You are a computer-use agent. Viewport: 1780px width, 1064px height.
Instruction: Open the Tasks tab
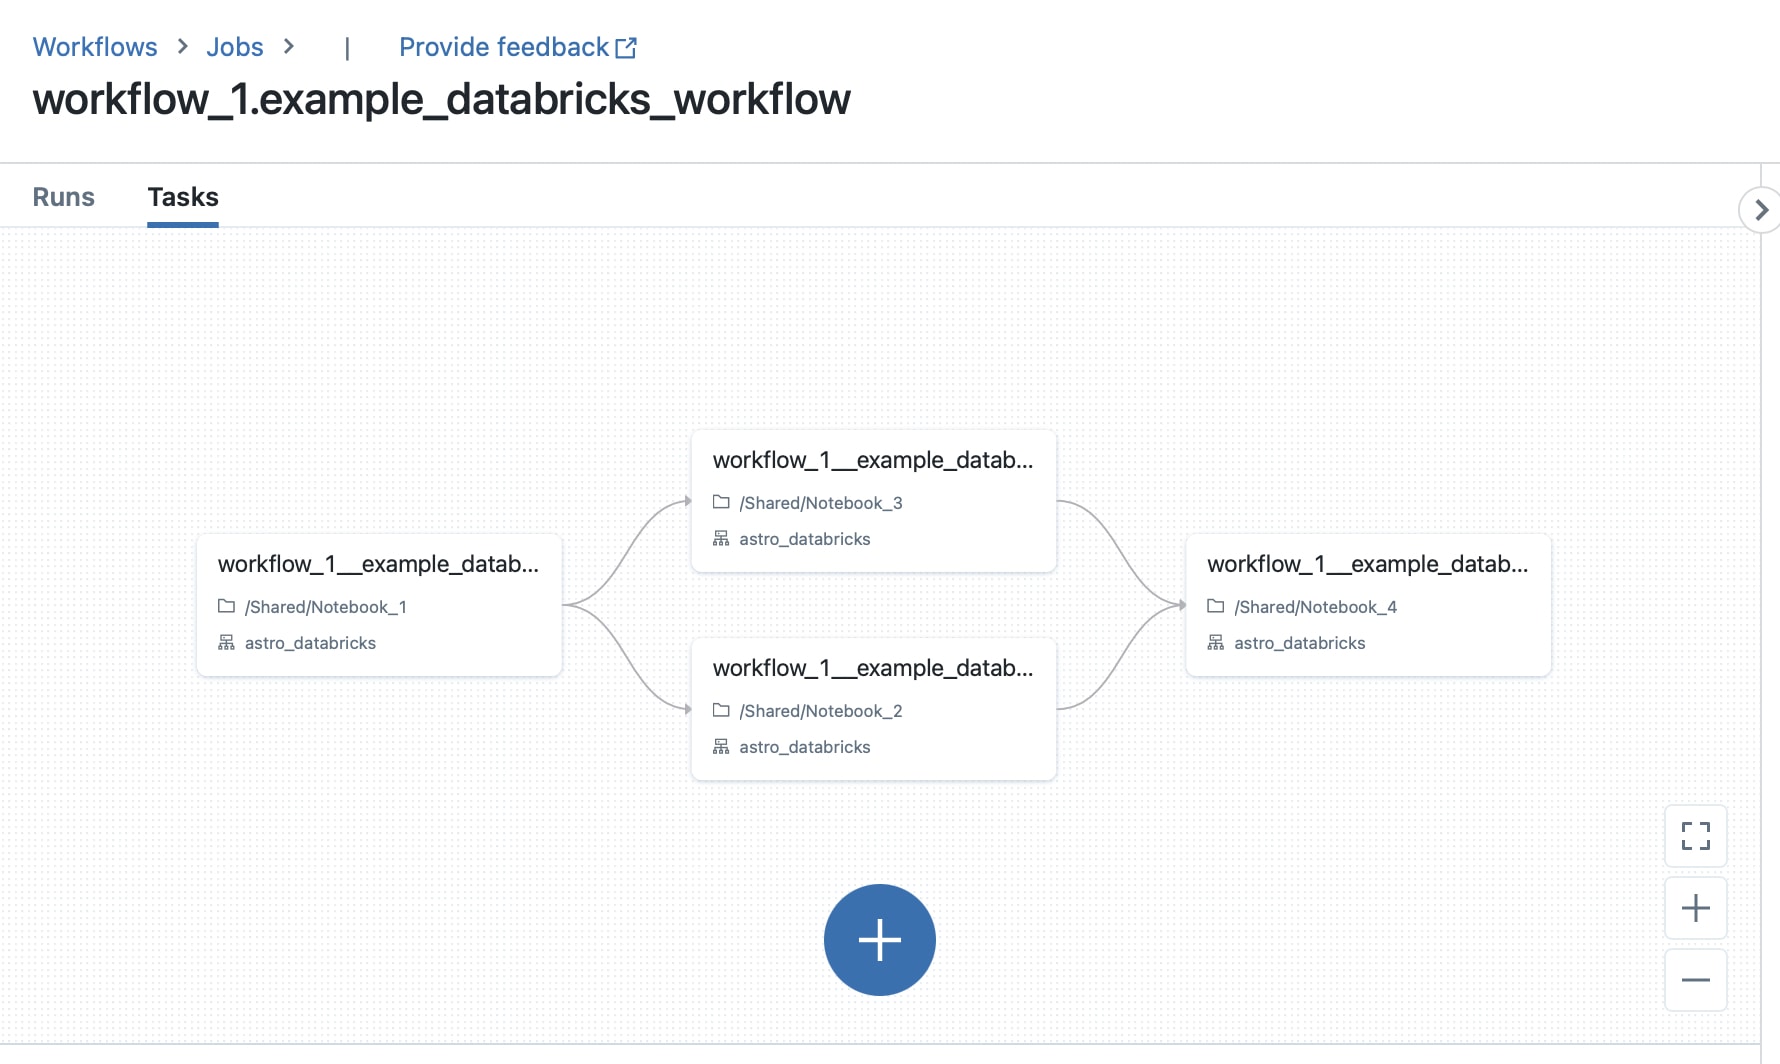click(x=183, y=197)
